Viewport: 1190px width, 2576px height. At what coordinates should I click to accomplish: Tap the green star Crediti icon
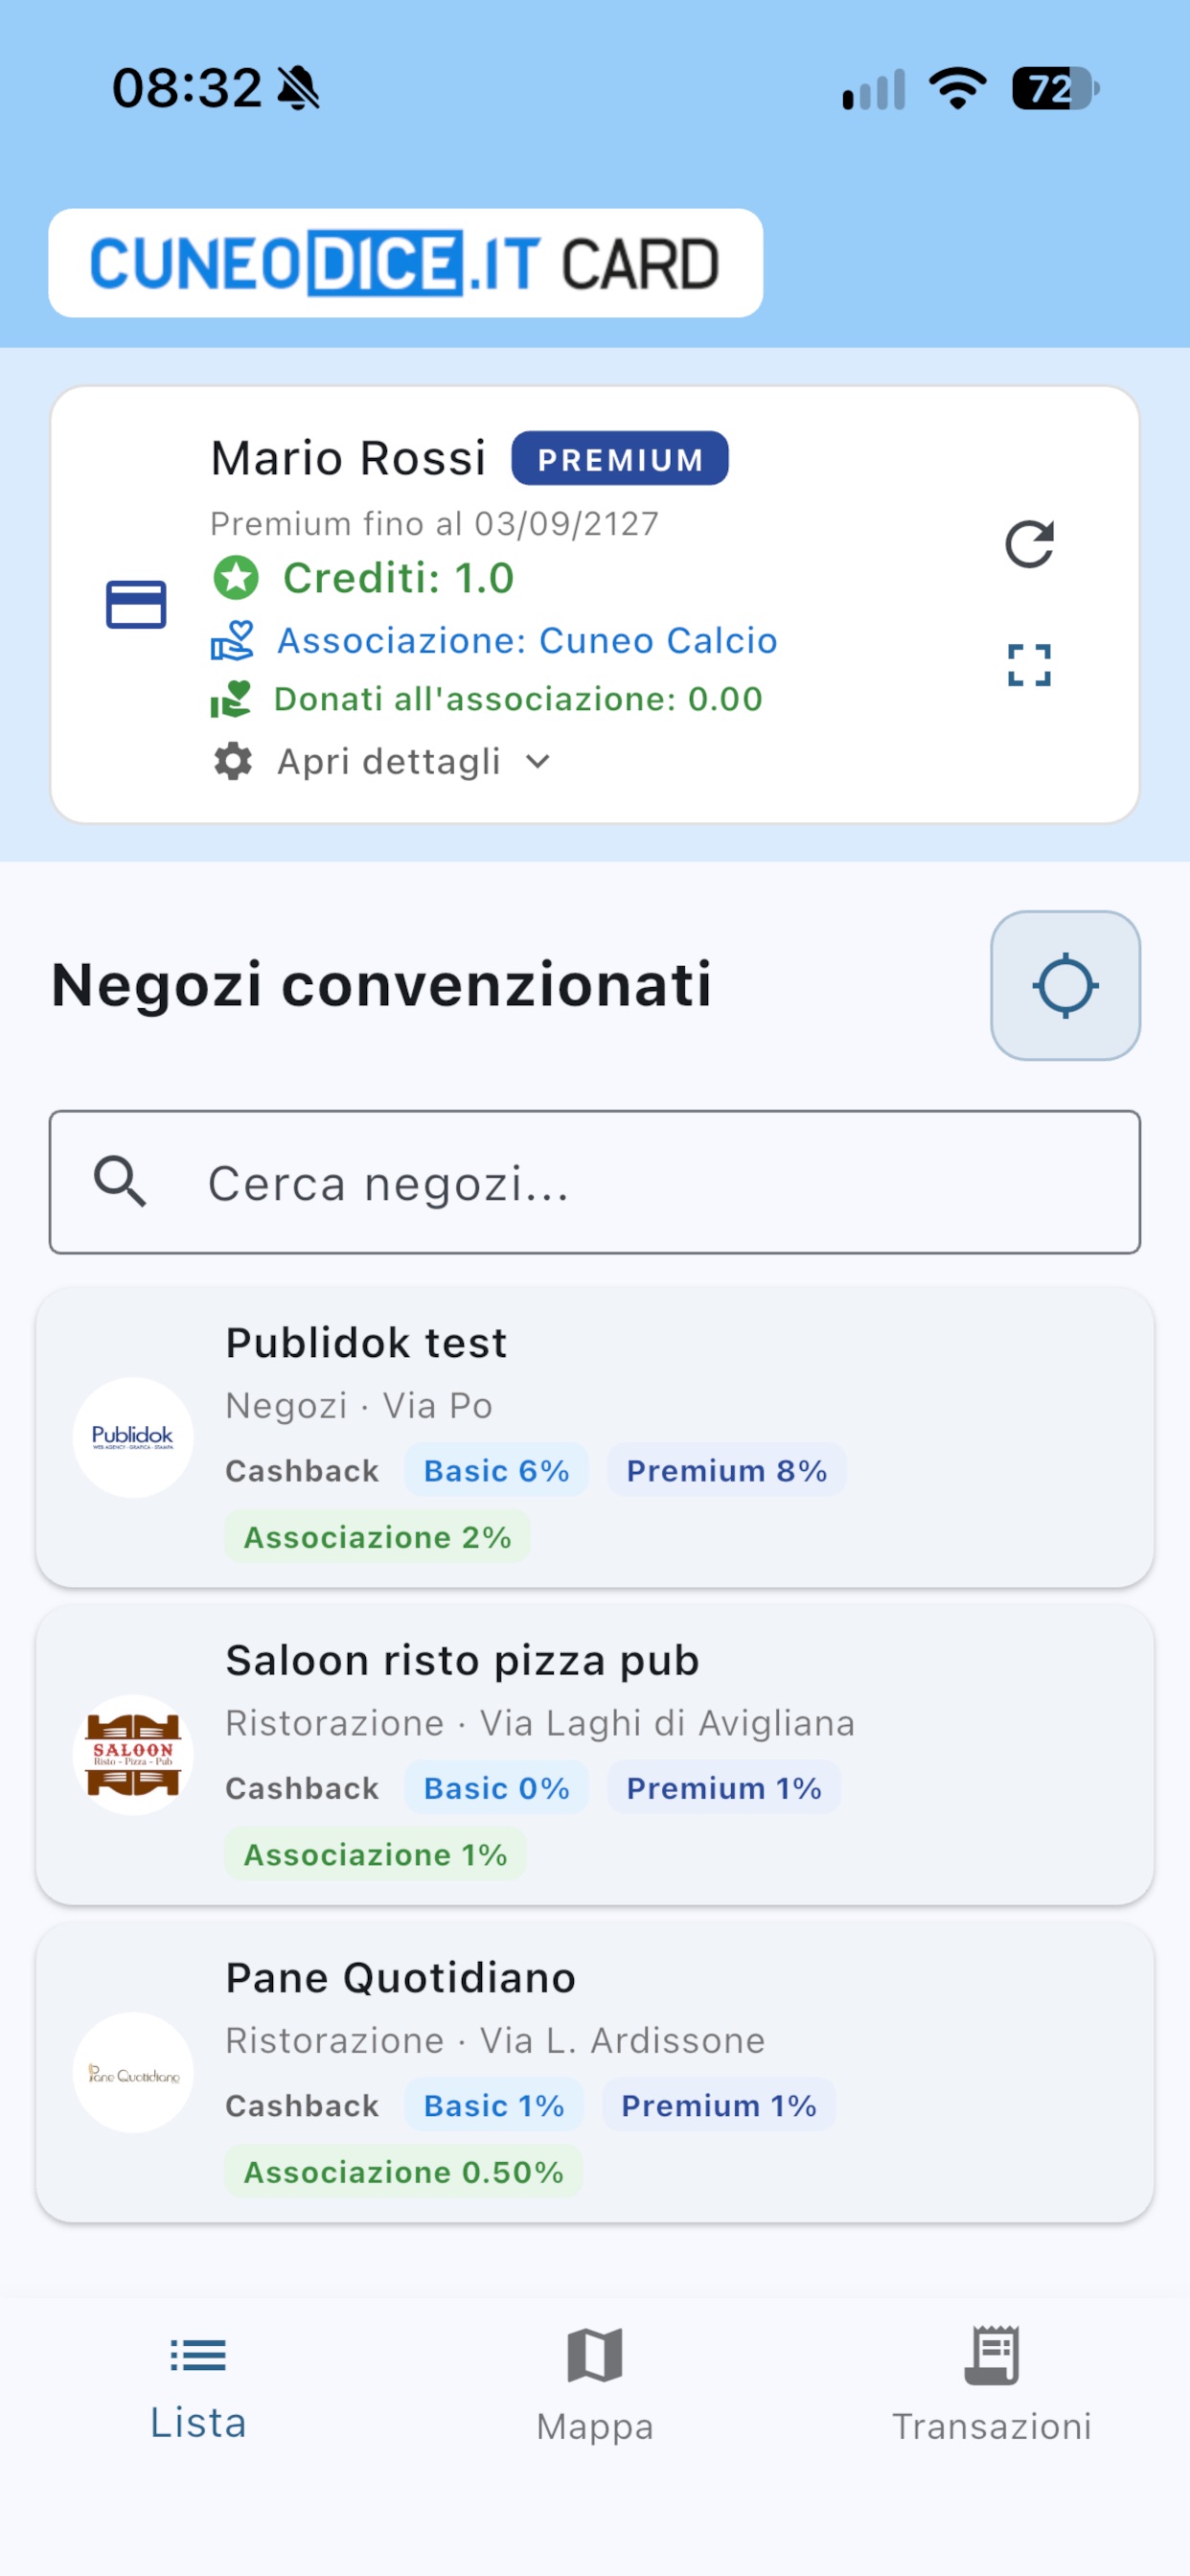236,578
